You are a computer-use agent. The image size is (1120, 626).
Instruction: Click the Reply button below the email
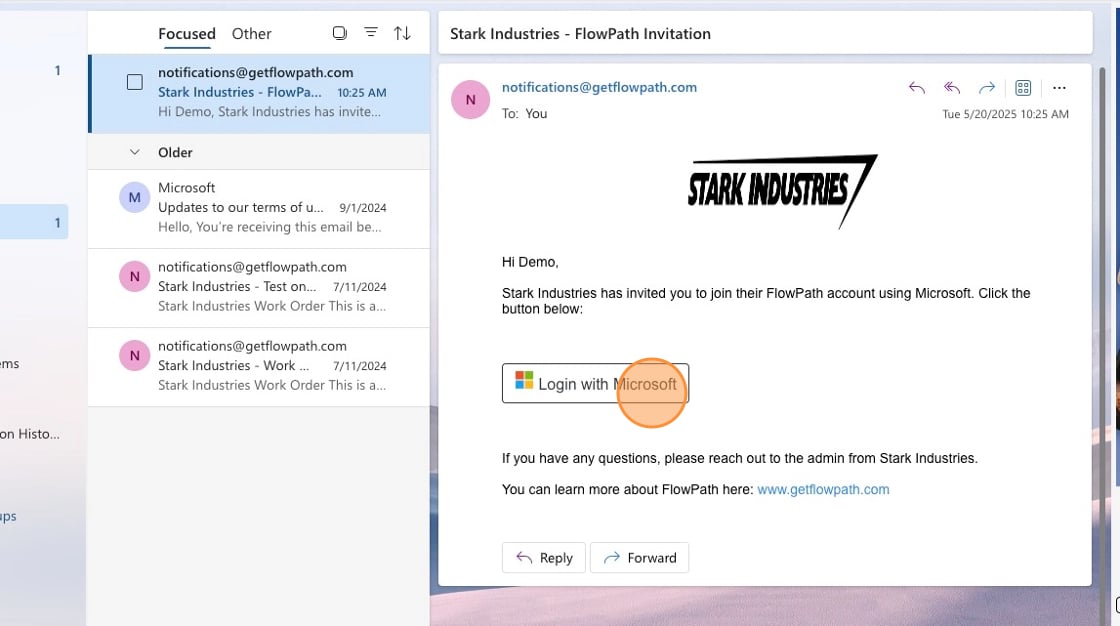tap(544, 557)
